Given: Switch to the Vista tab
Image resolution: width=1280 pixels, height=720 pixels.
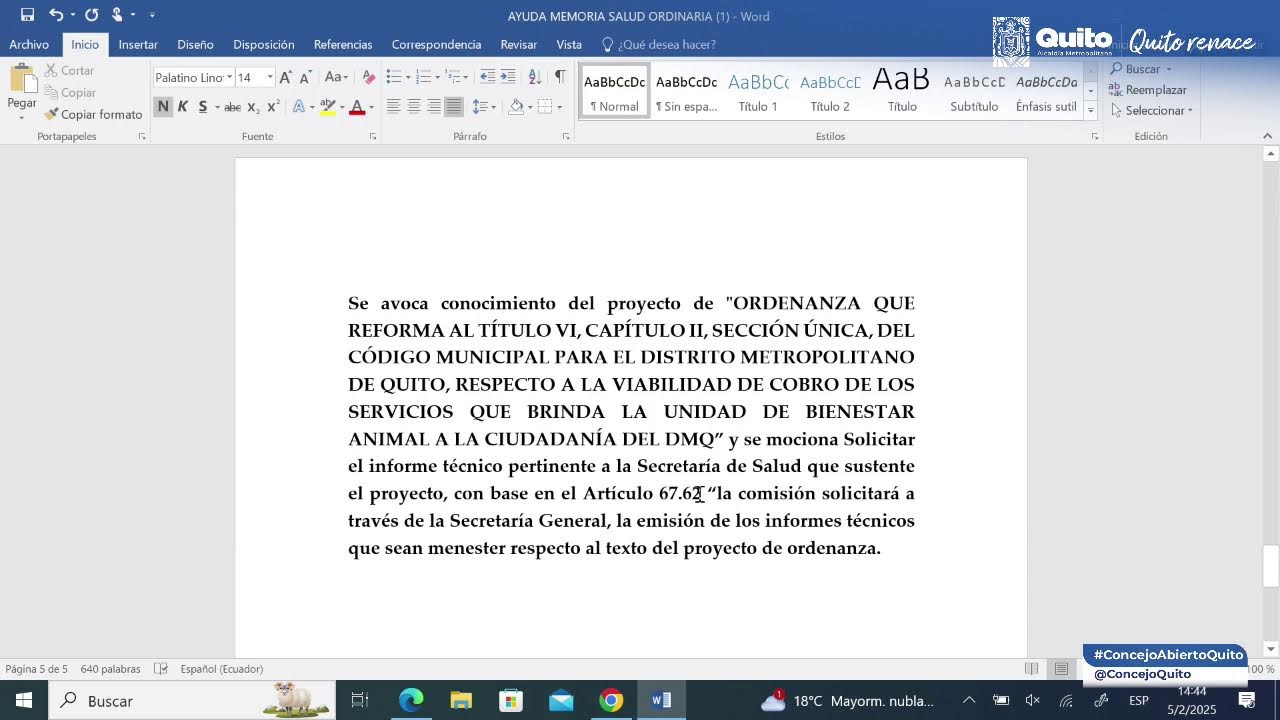Looking at the screenshot, I should pyautogui.click(x=569, y=44).
